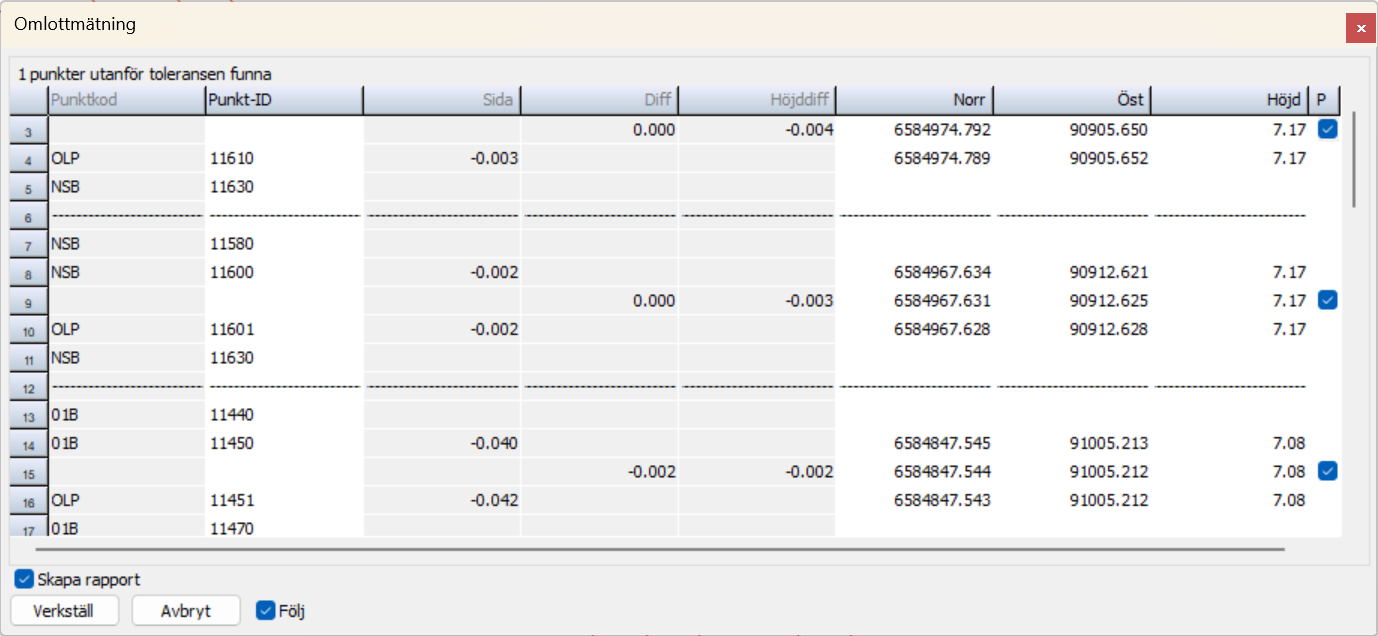Screen dimensions: 1378x636
Task: Close the Omlottmätning dialog
Action: point(1360,29)
